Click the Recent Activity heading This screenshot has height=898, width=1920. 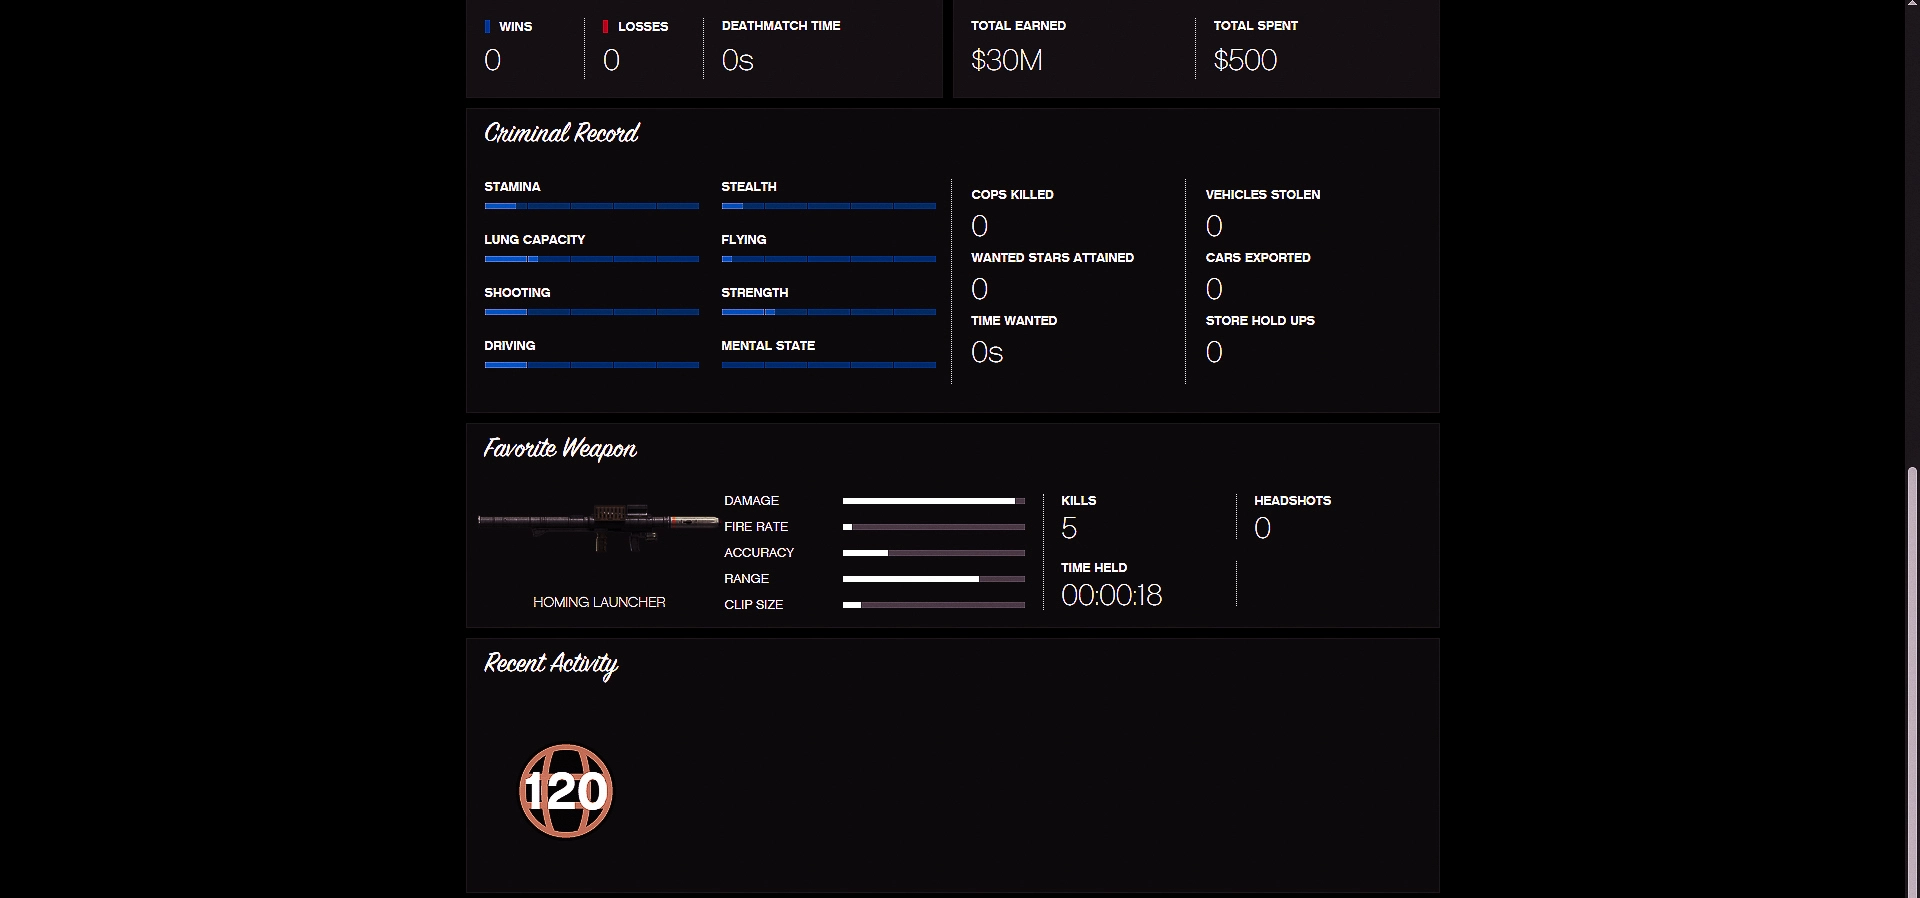point(551,664)
